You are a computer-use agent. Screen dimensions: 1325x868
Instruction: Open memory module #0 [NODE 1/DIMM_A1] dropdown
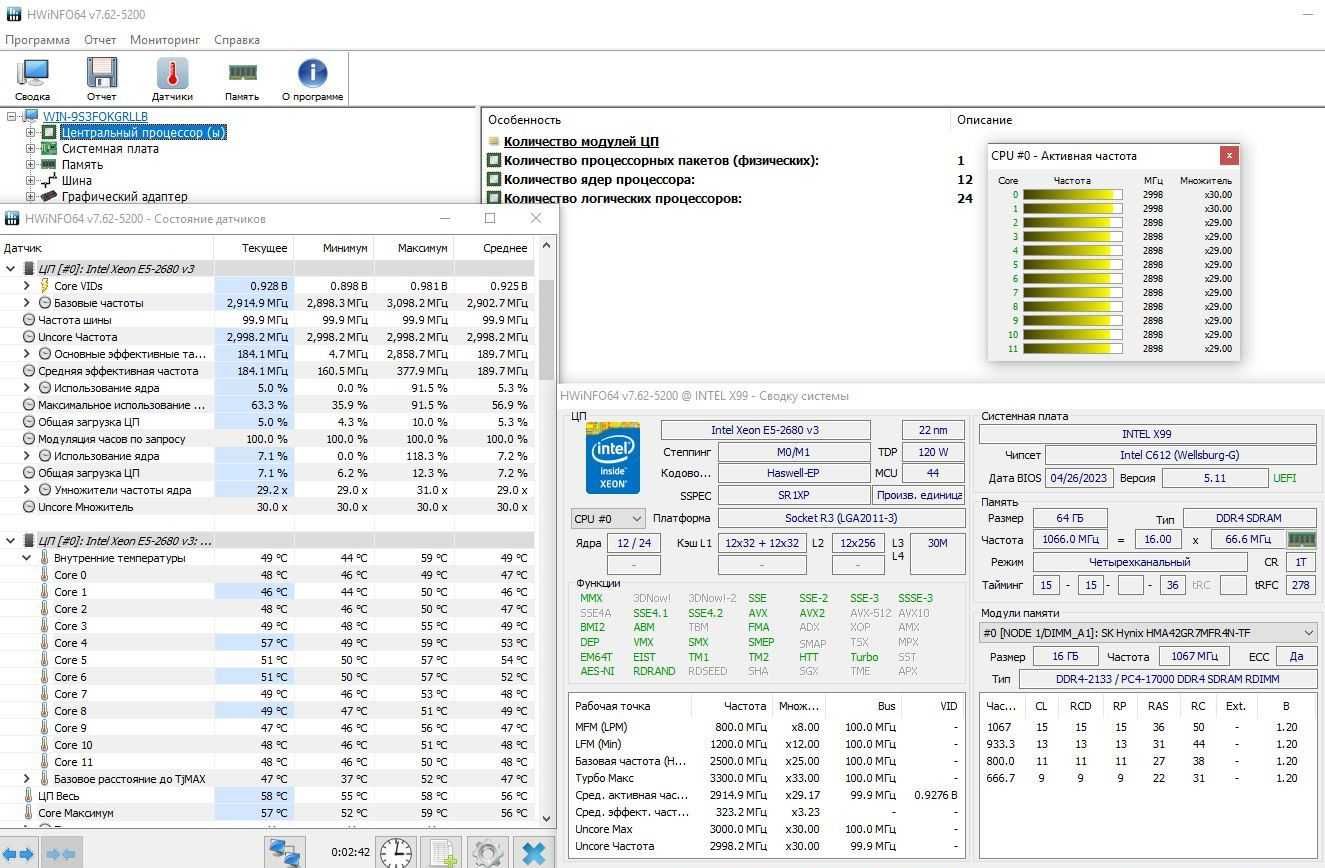(x=1147, y=633)
